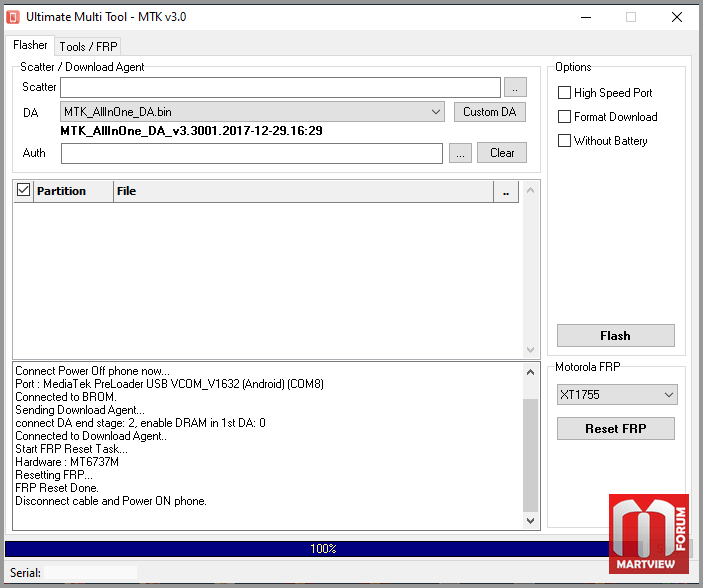
Task: Click the '..' column header button
Action: pyautogui.click(x=506, y=192)
